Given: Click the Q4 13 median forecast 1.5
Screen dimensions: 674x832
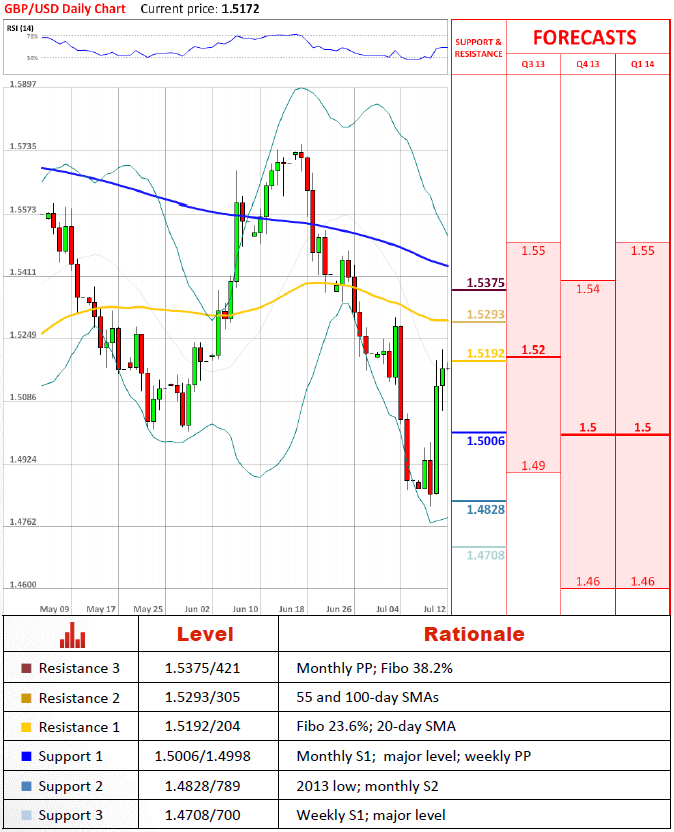Looking at the screenshot, I should tap(587, 427).
